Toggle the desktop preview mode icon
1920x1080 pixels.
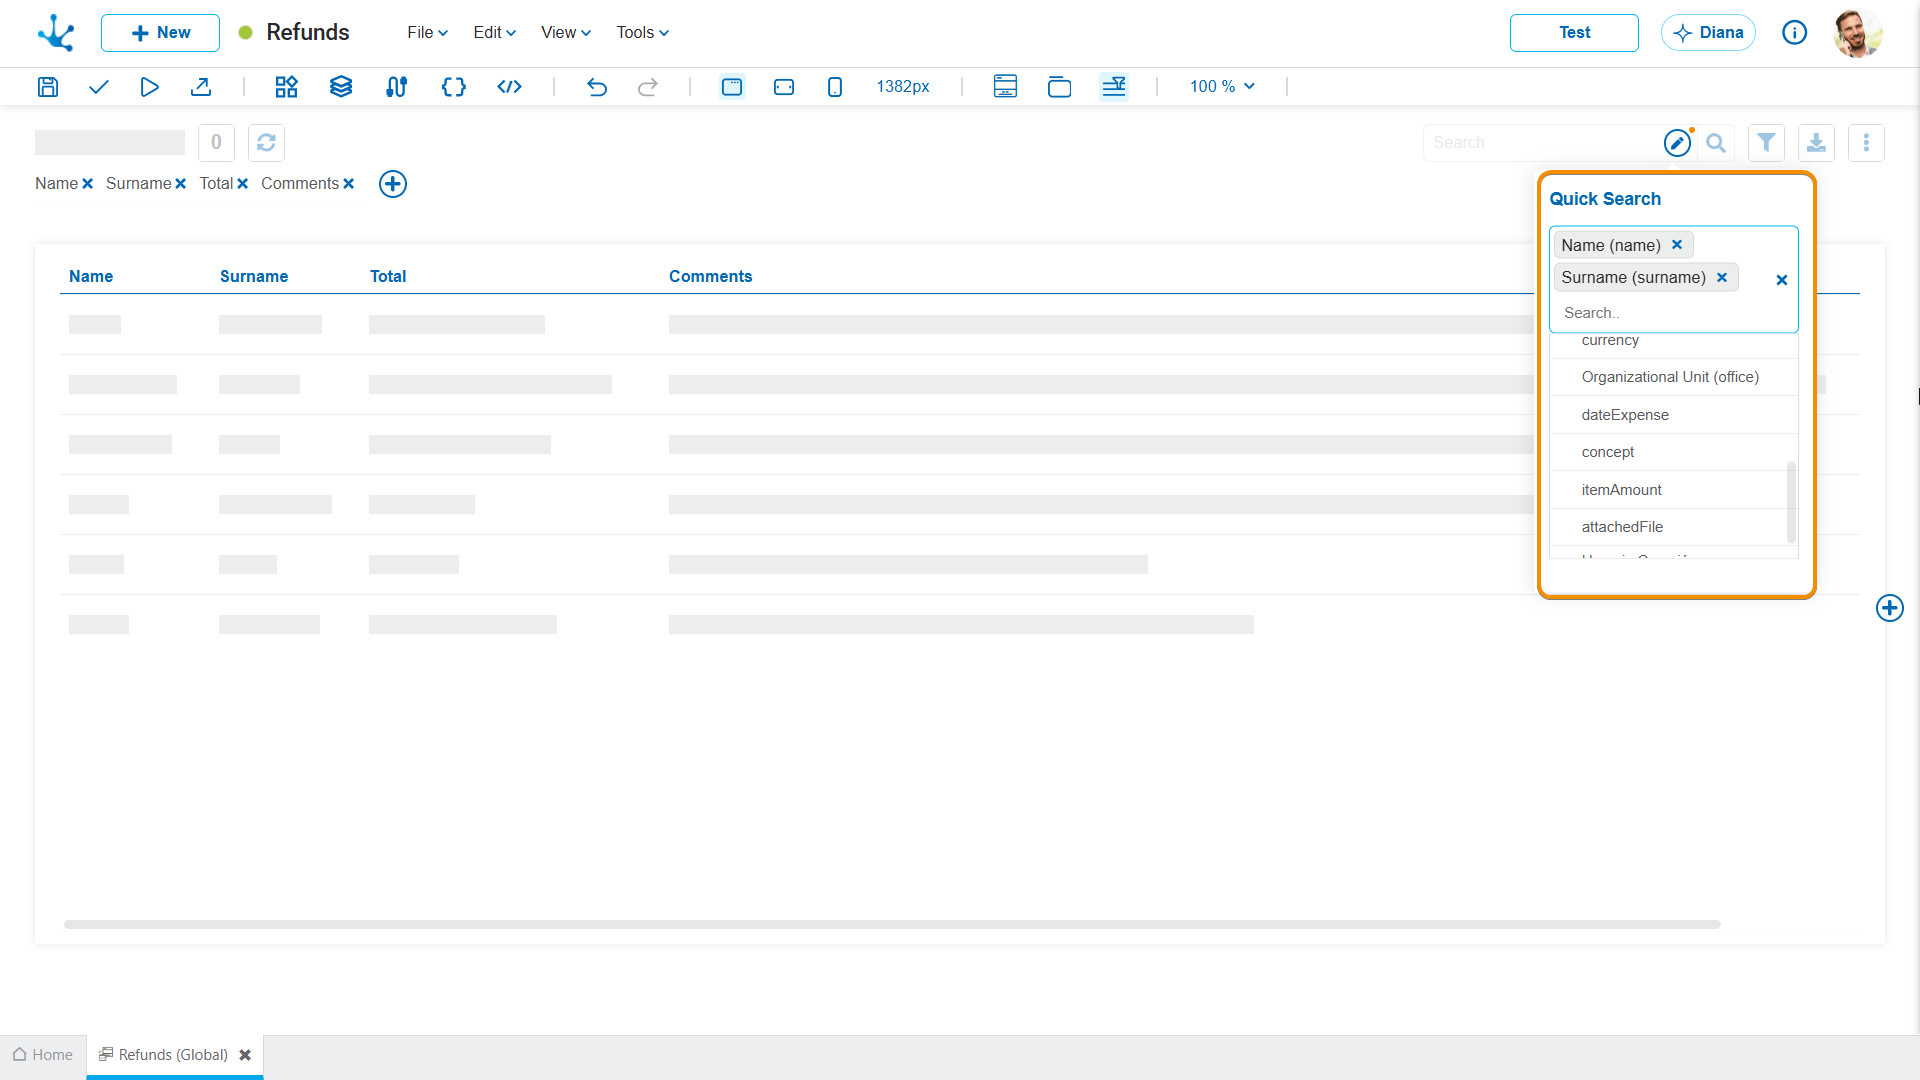732,87
